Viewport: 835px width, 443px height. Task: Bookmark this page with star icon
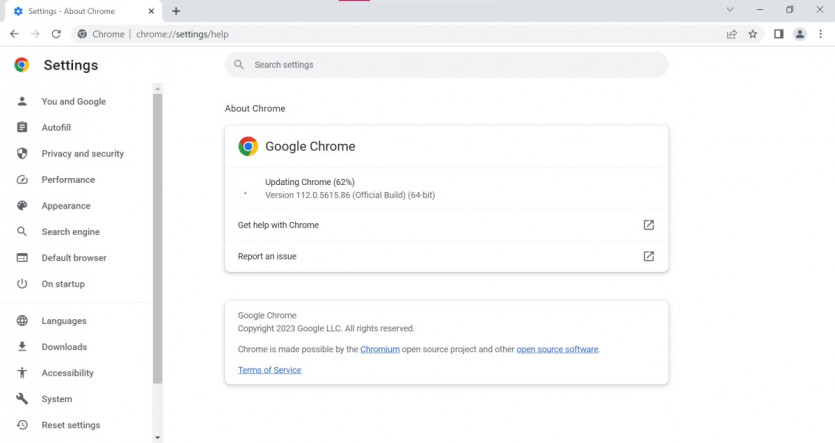(x=753, y=34)
